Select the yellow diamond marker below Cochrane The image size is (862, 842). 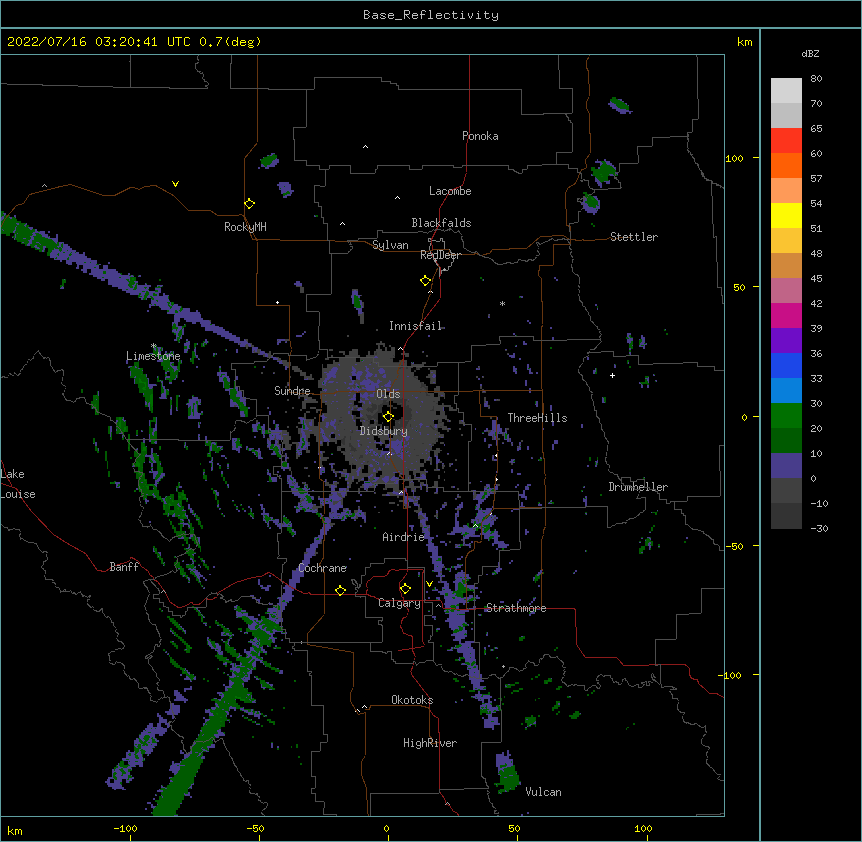pyautogui.click(x=340, y=590)
